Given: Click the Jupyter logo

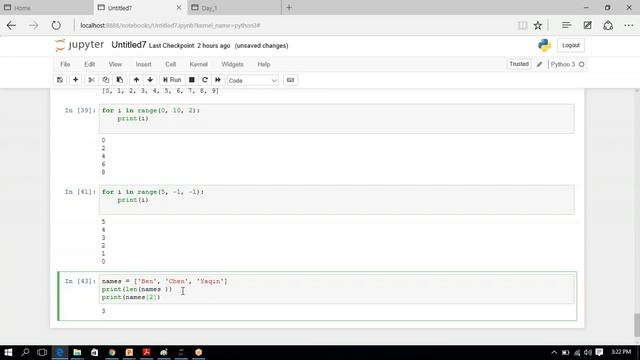Looking at the screenshot, I should 80,45.
